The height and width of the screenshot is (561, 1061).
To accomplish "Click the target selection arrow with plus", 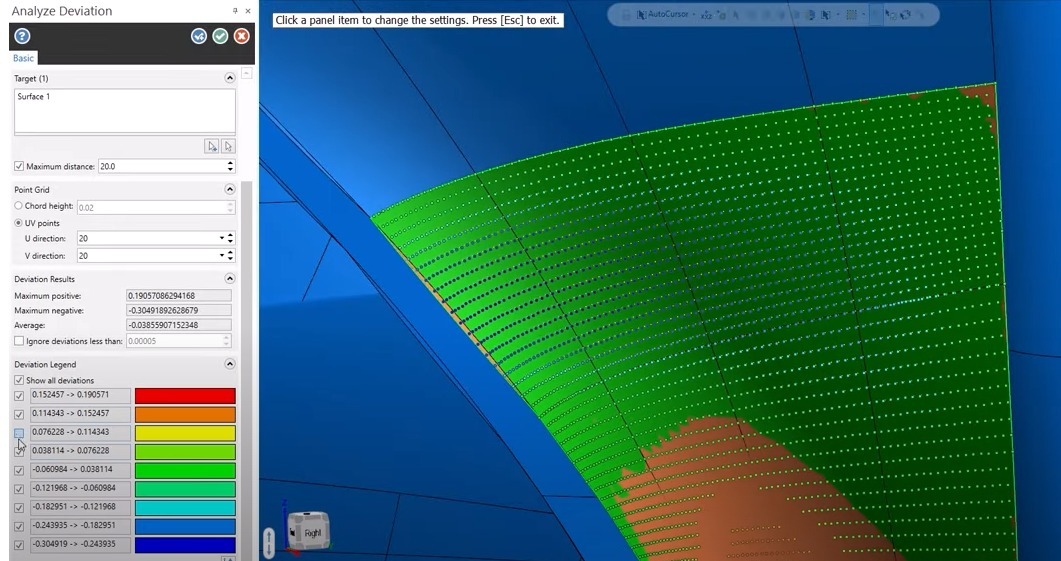I will pos(212,146).
